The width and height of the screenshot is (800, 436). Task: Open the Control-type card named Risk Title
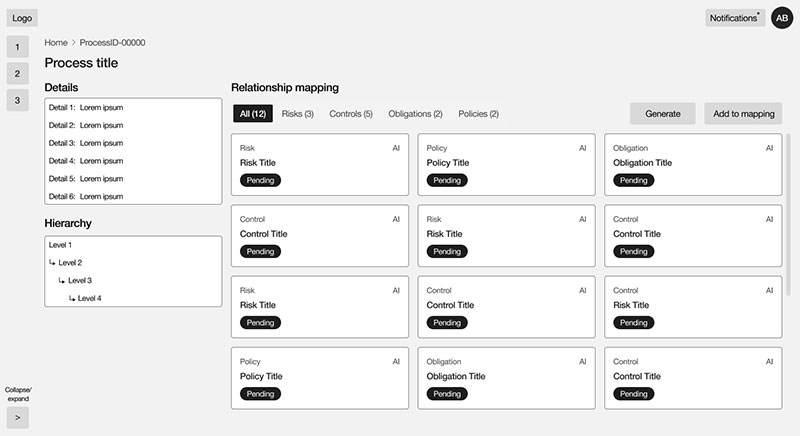693,307
